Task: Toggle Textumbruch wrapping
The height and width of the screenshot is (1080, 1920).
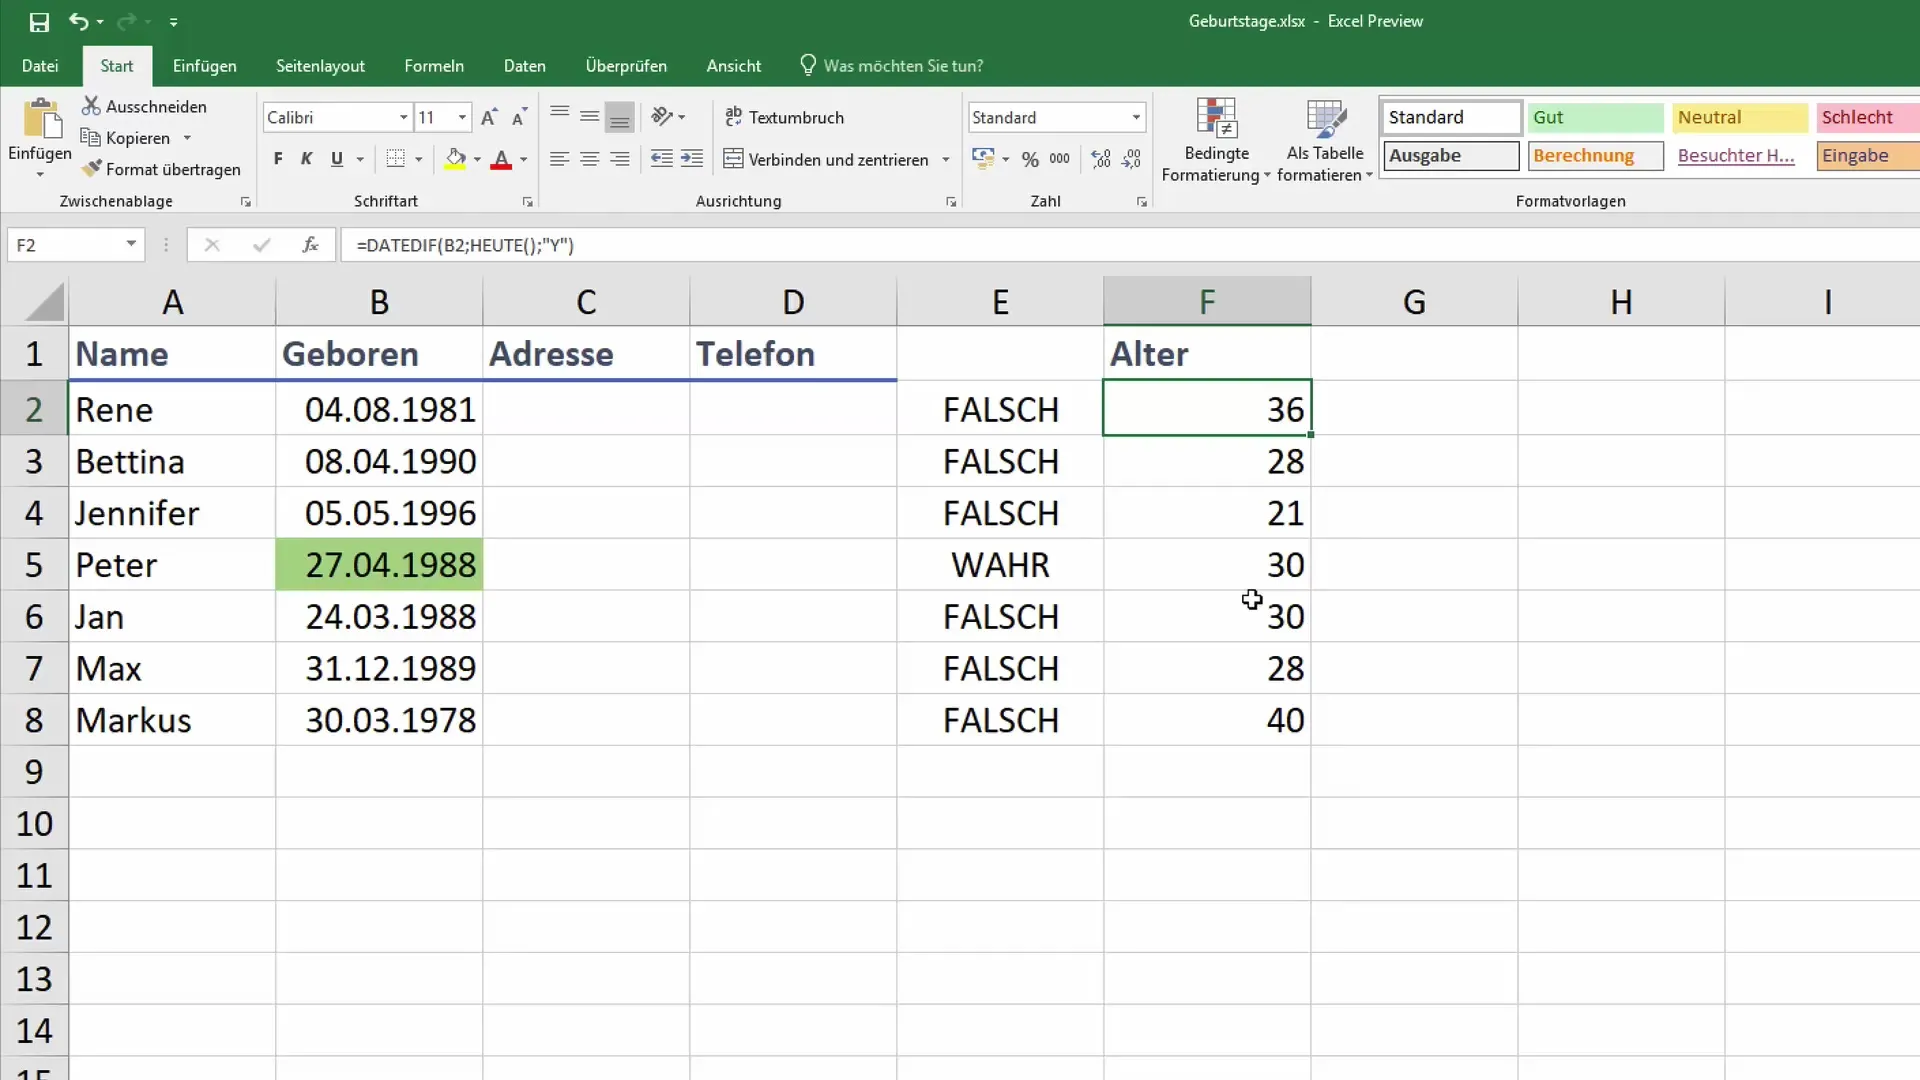Action: click(x=784, y=117)
